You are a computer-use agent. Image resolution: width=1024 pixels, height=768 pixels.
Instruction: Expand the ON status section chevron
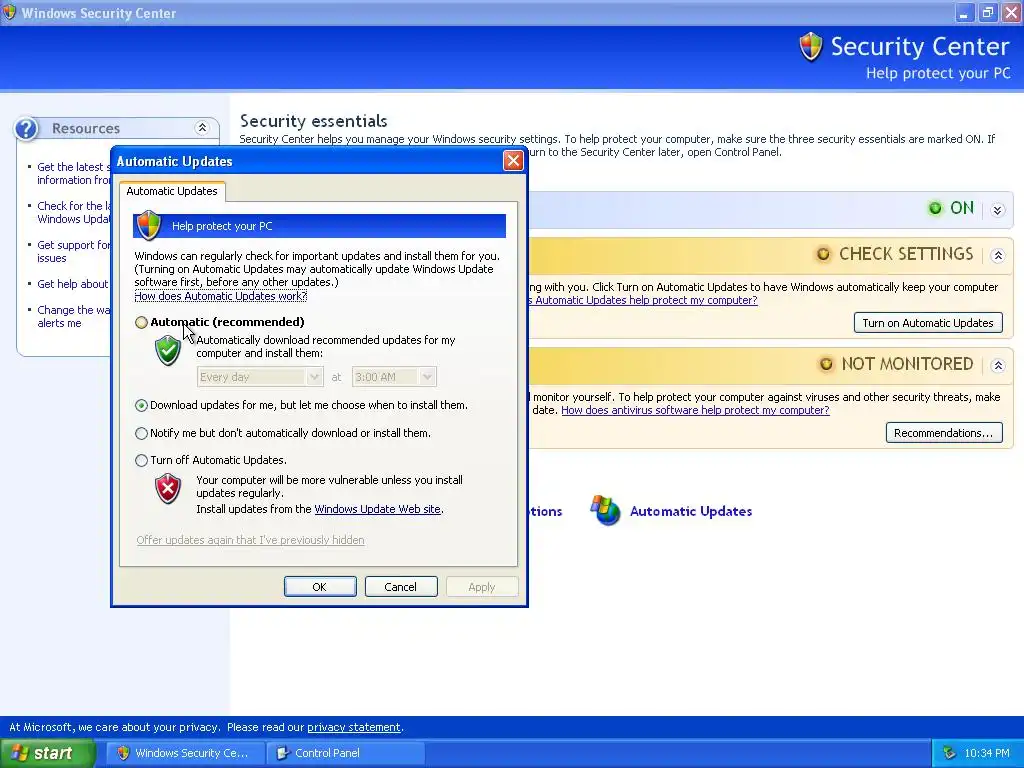click(x=997, y=210)
